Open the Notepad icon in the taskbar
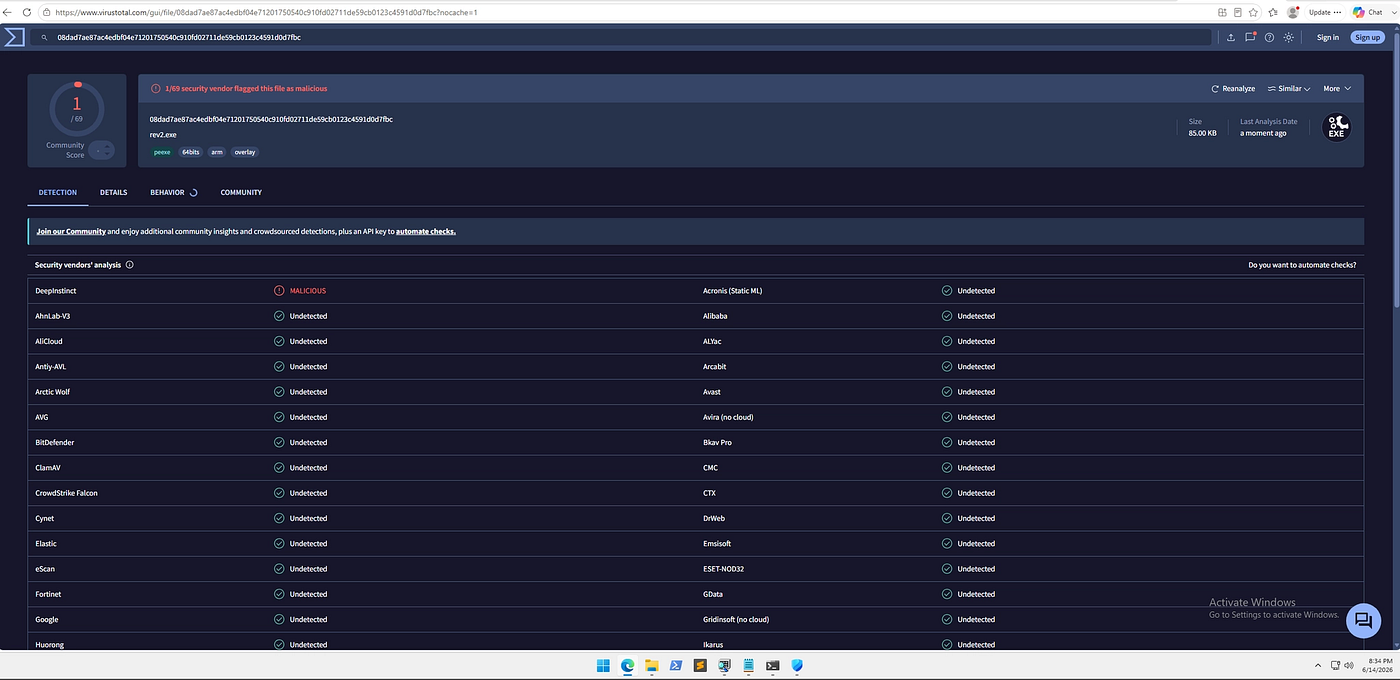The width and height of the screenshot is (1400, 680). pos(748,665)
